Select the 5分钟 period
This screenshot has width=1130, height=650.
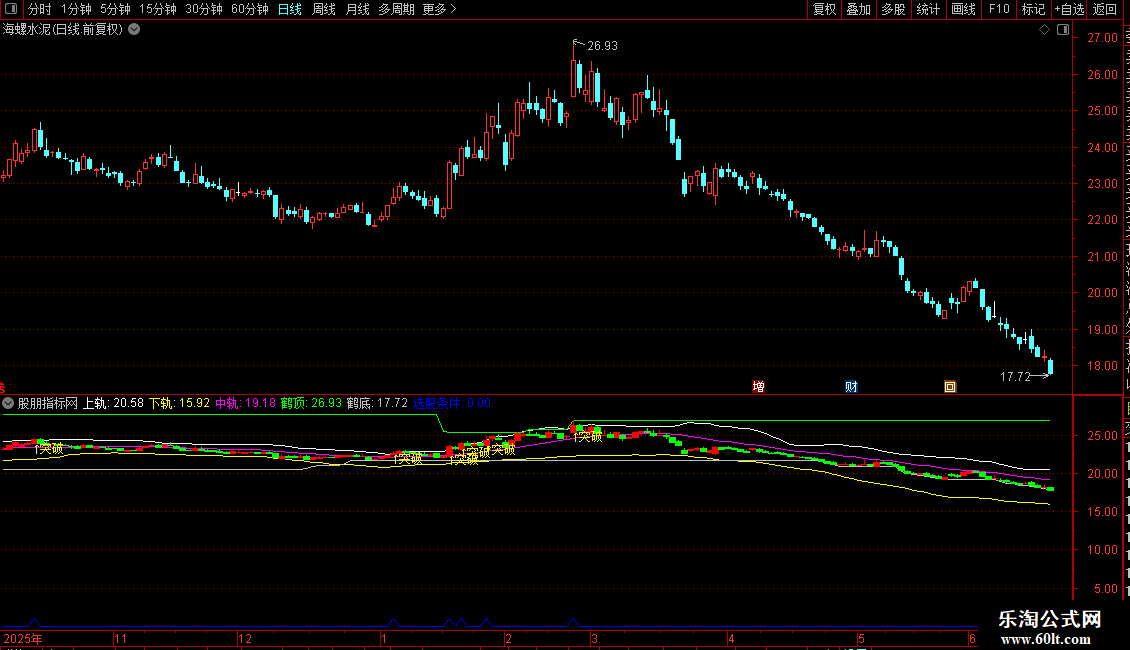115,9
